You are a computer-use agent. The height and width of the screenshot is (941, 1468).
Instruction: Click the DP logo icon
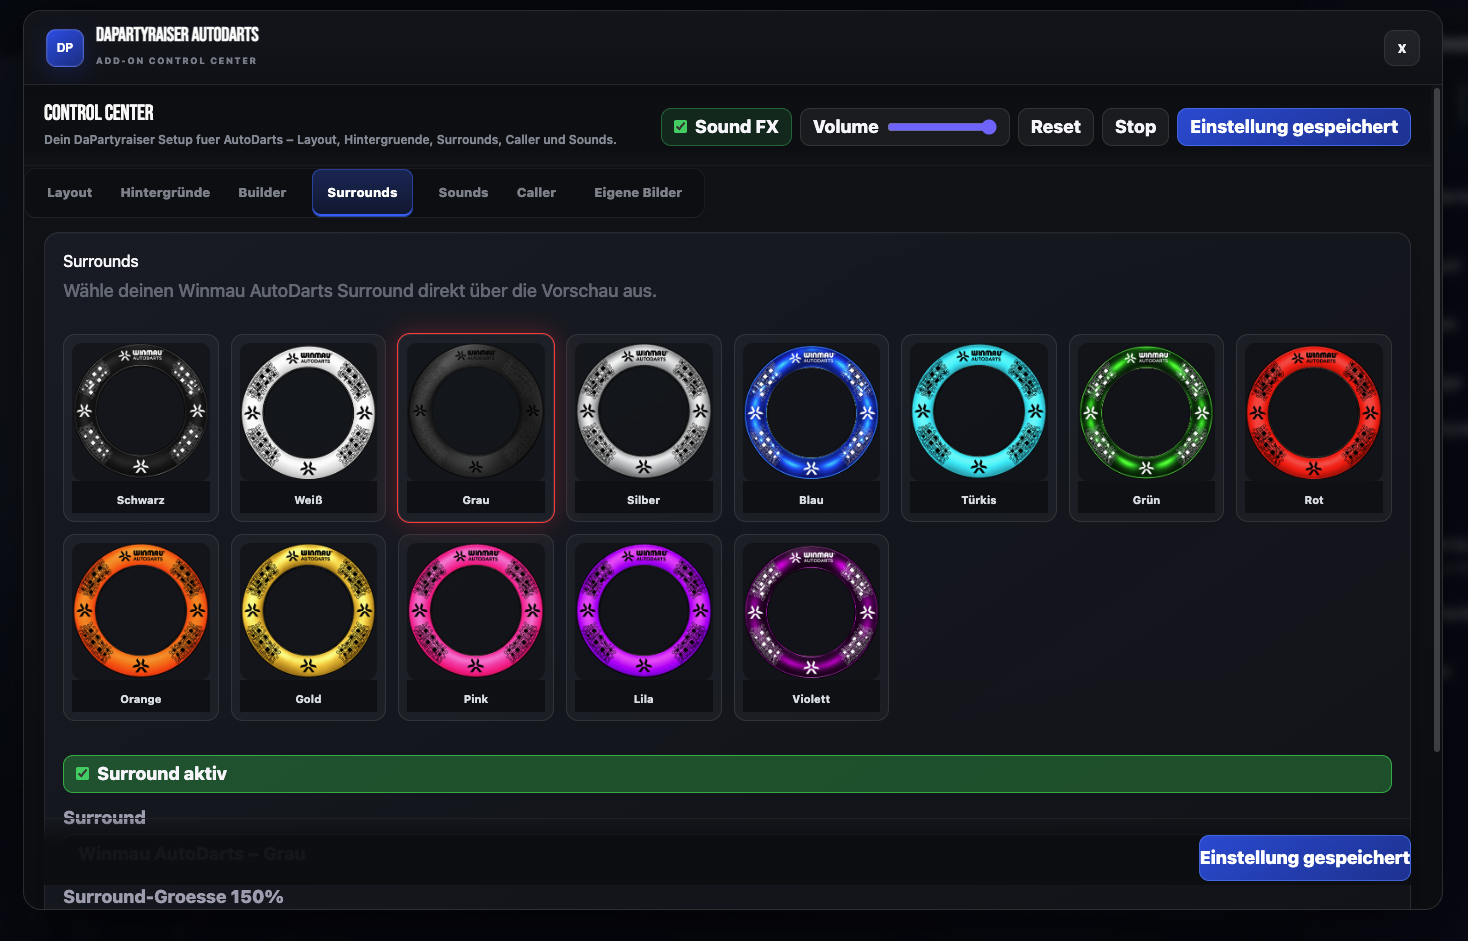[x=65, y=48]
